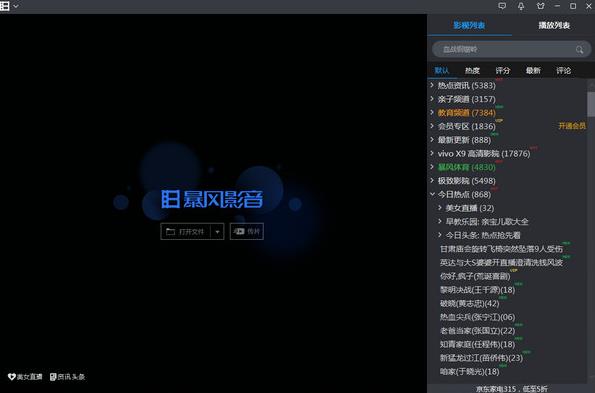Screen dimensions: 595x393
Task: Maximize the player window
Action: click(x=573, y=6)
